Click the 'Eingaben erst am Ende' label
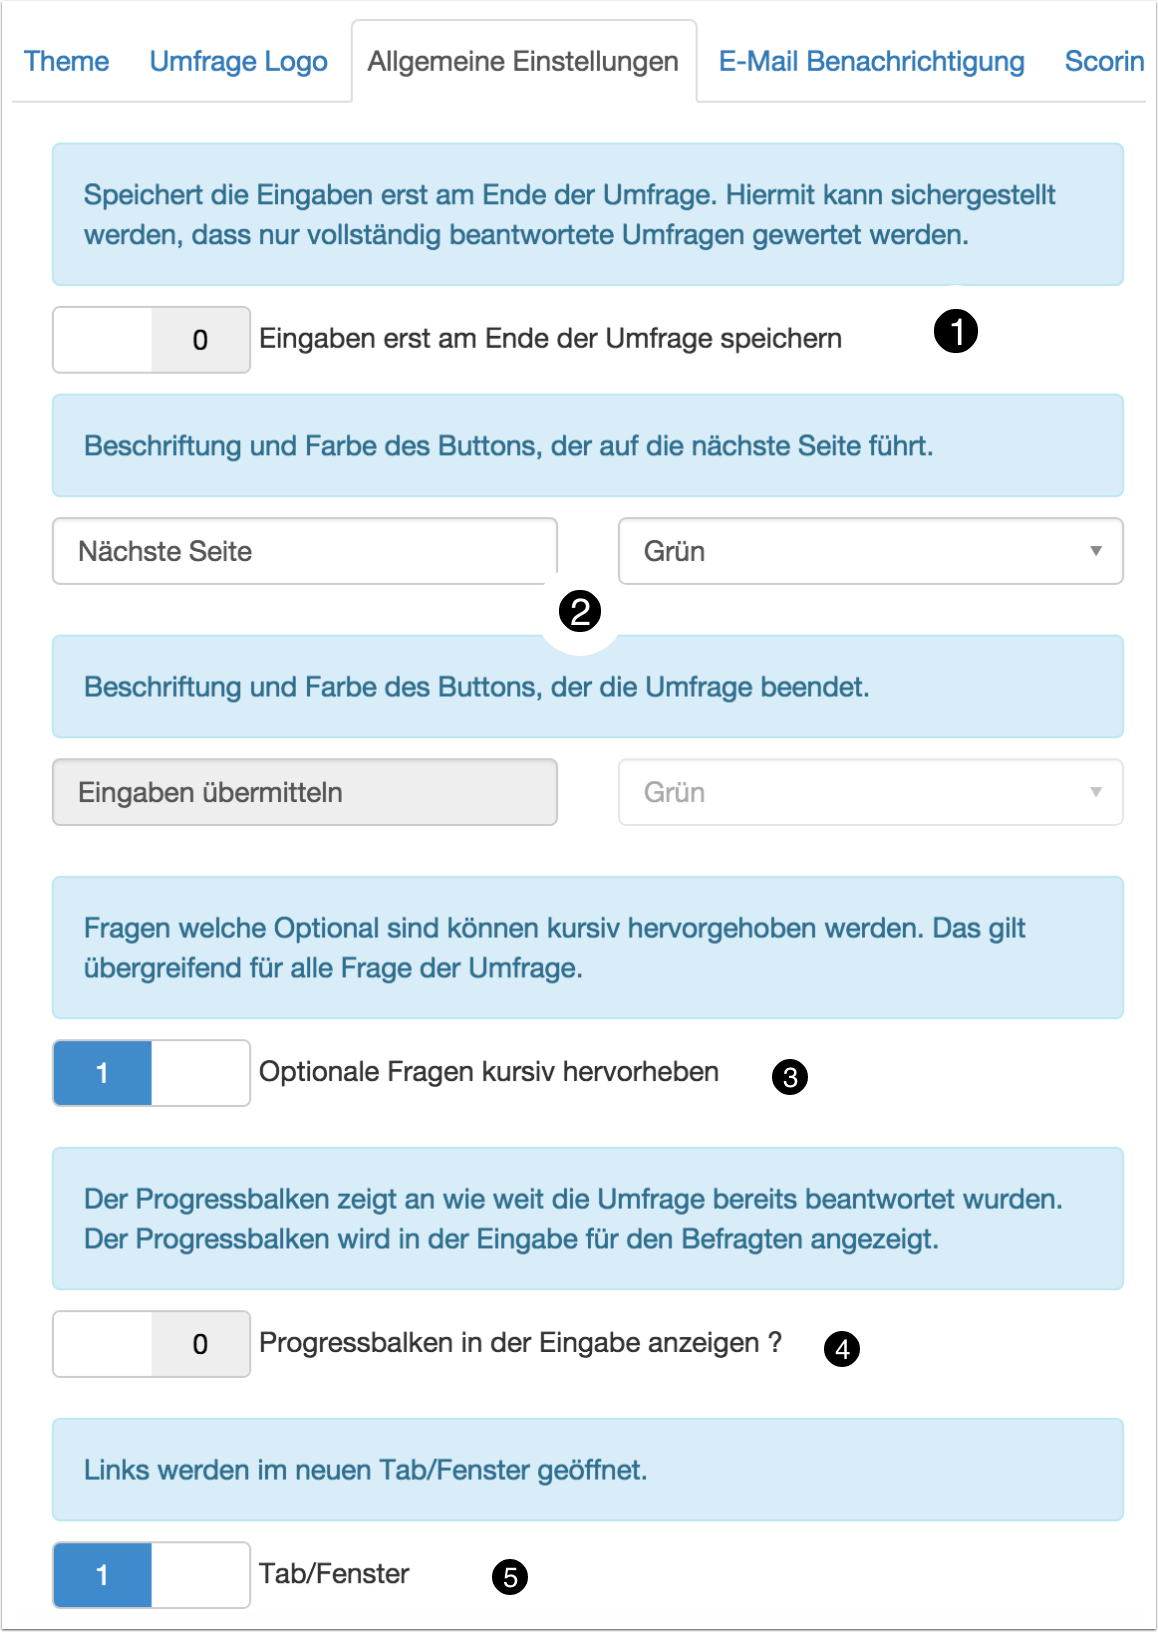 (550, 339)
